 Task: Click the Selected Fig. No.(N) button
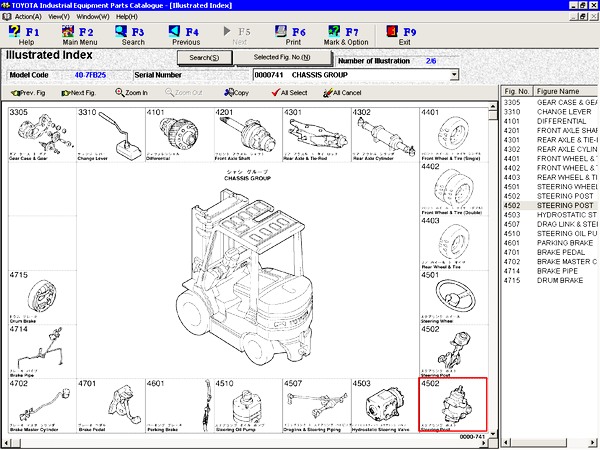point(282,57)
